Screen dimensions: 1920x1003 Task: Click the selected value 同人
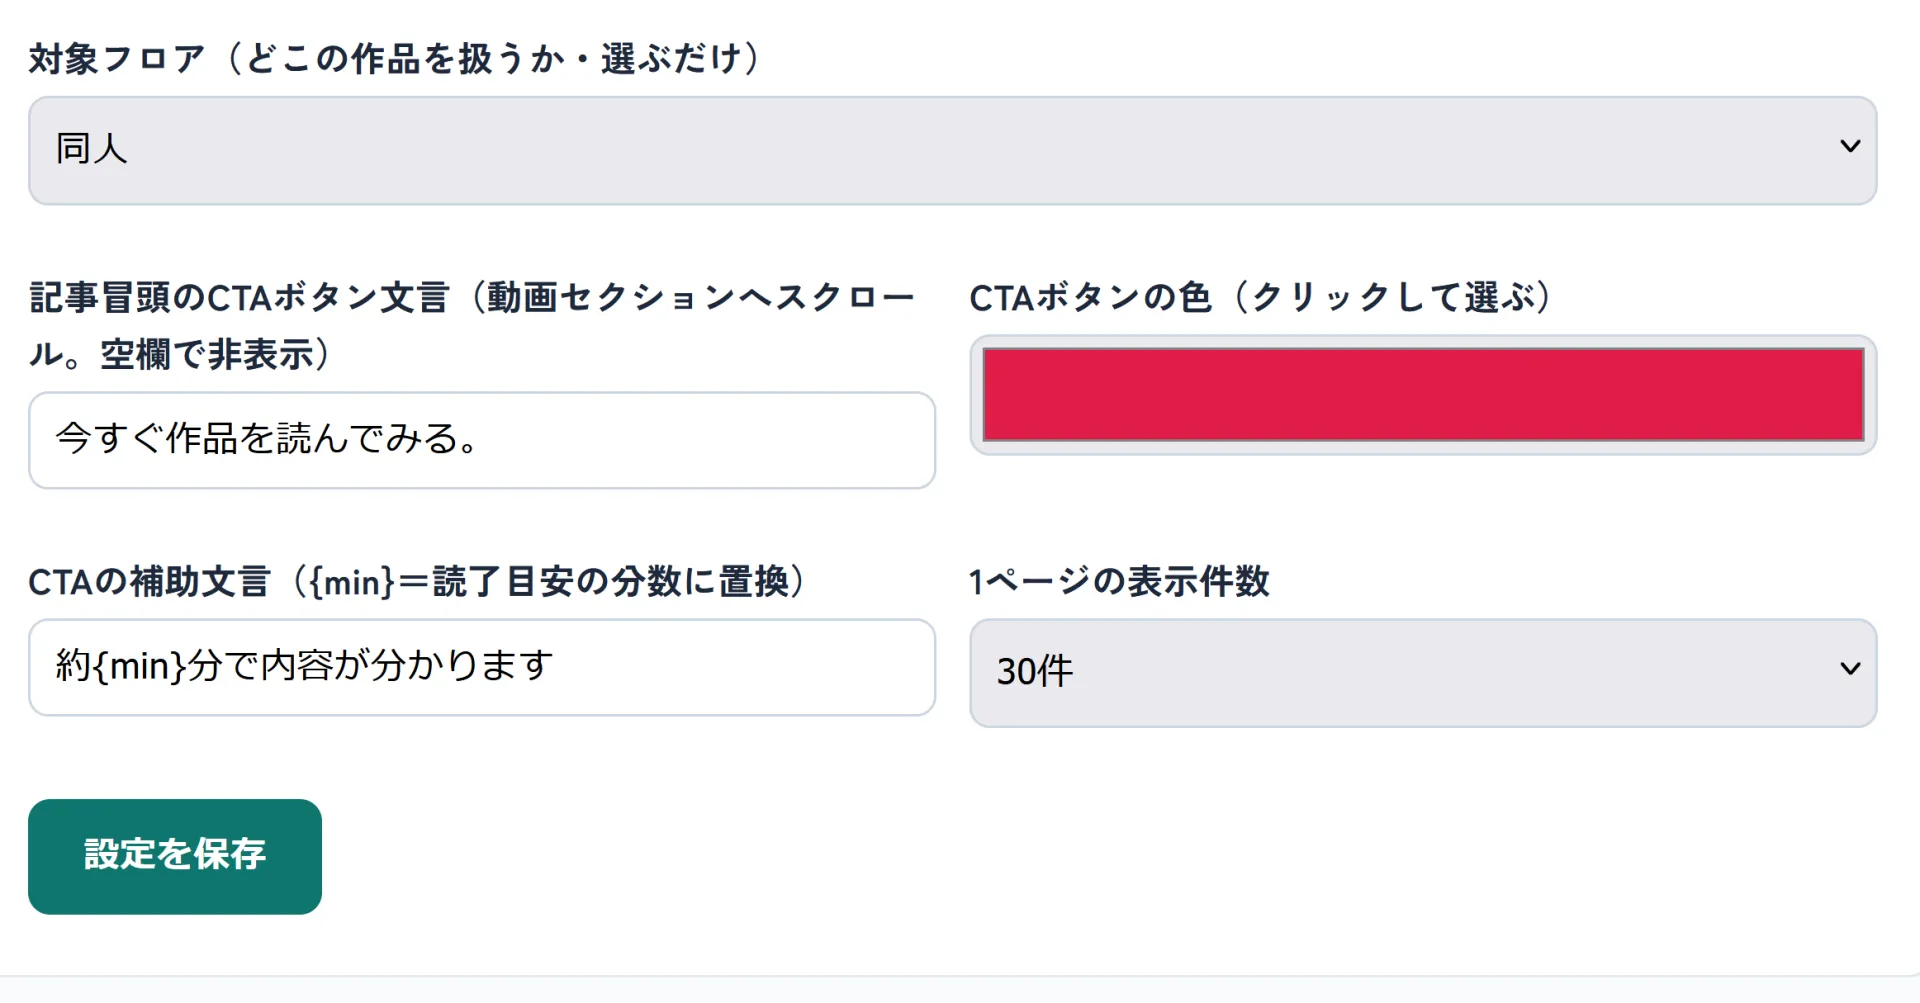[x=91, y=149]
